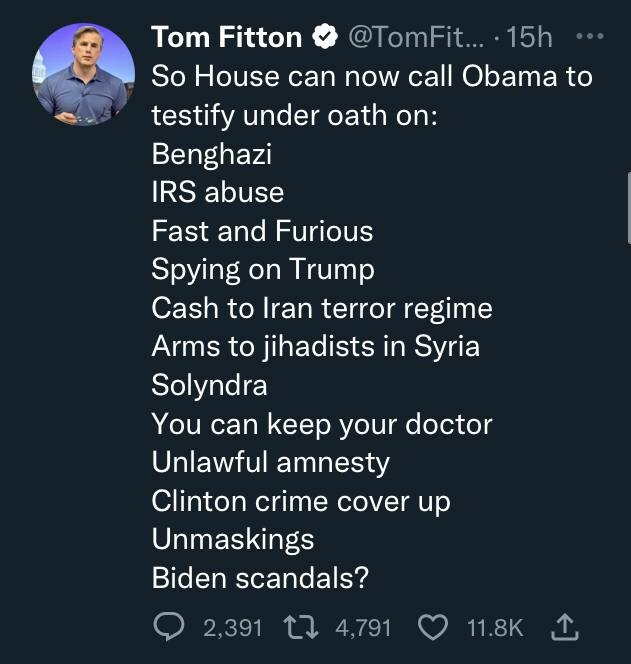
Task: Click the word "Solyndra" in the tweet
Action: (209, 385)
